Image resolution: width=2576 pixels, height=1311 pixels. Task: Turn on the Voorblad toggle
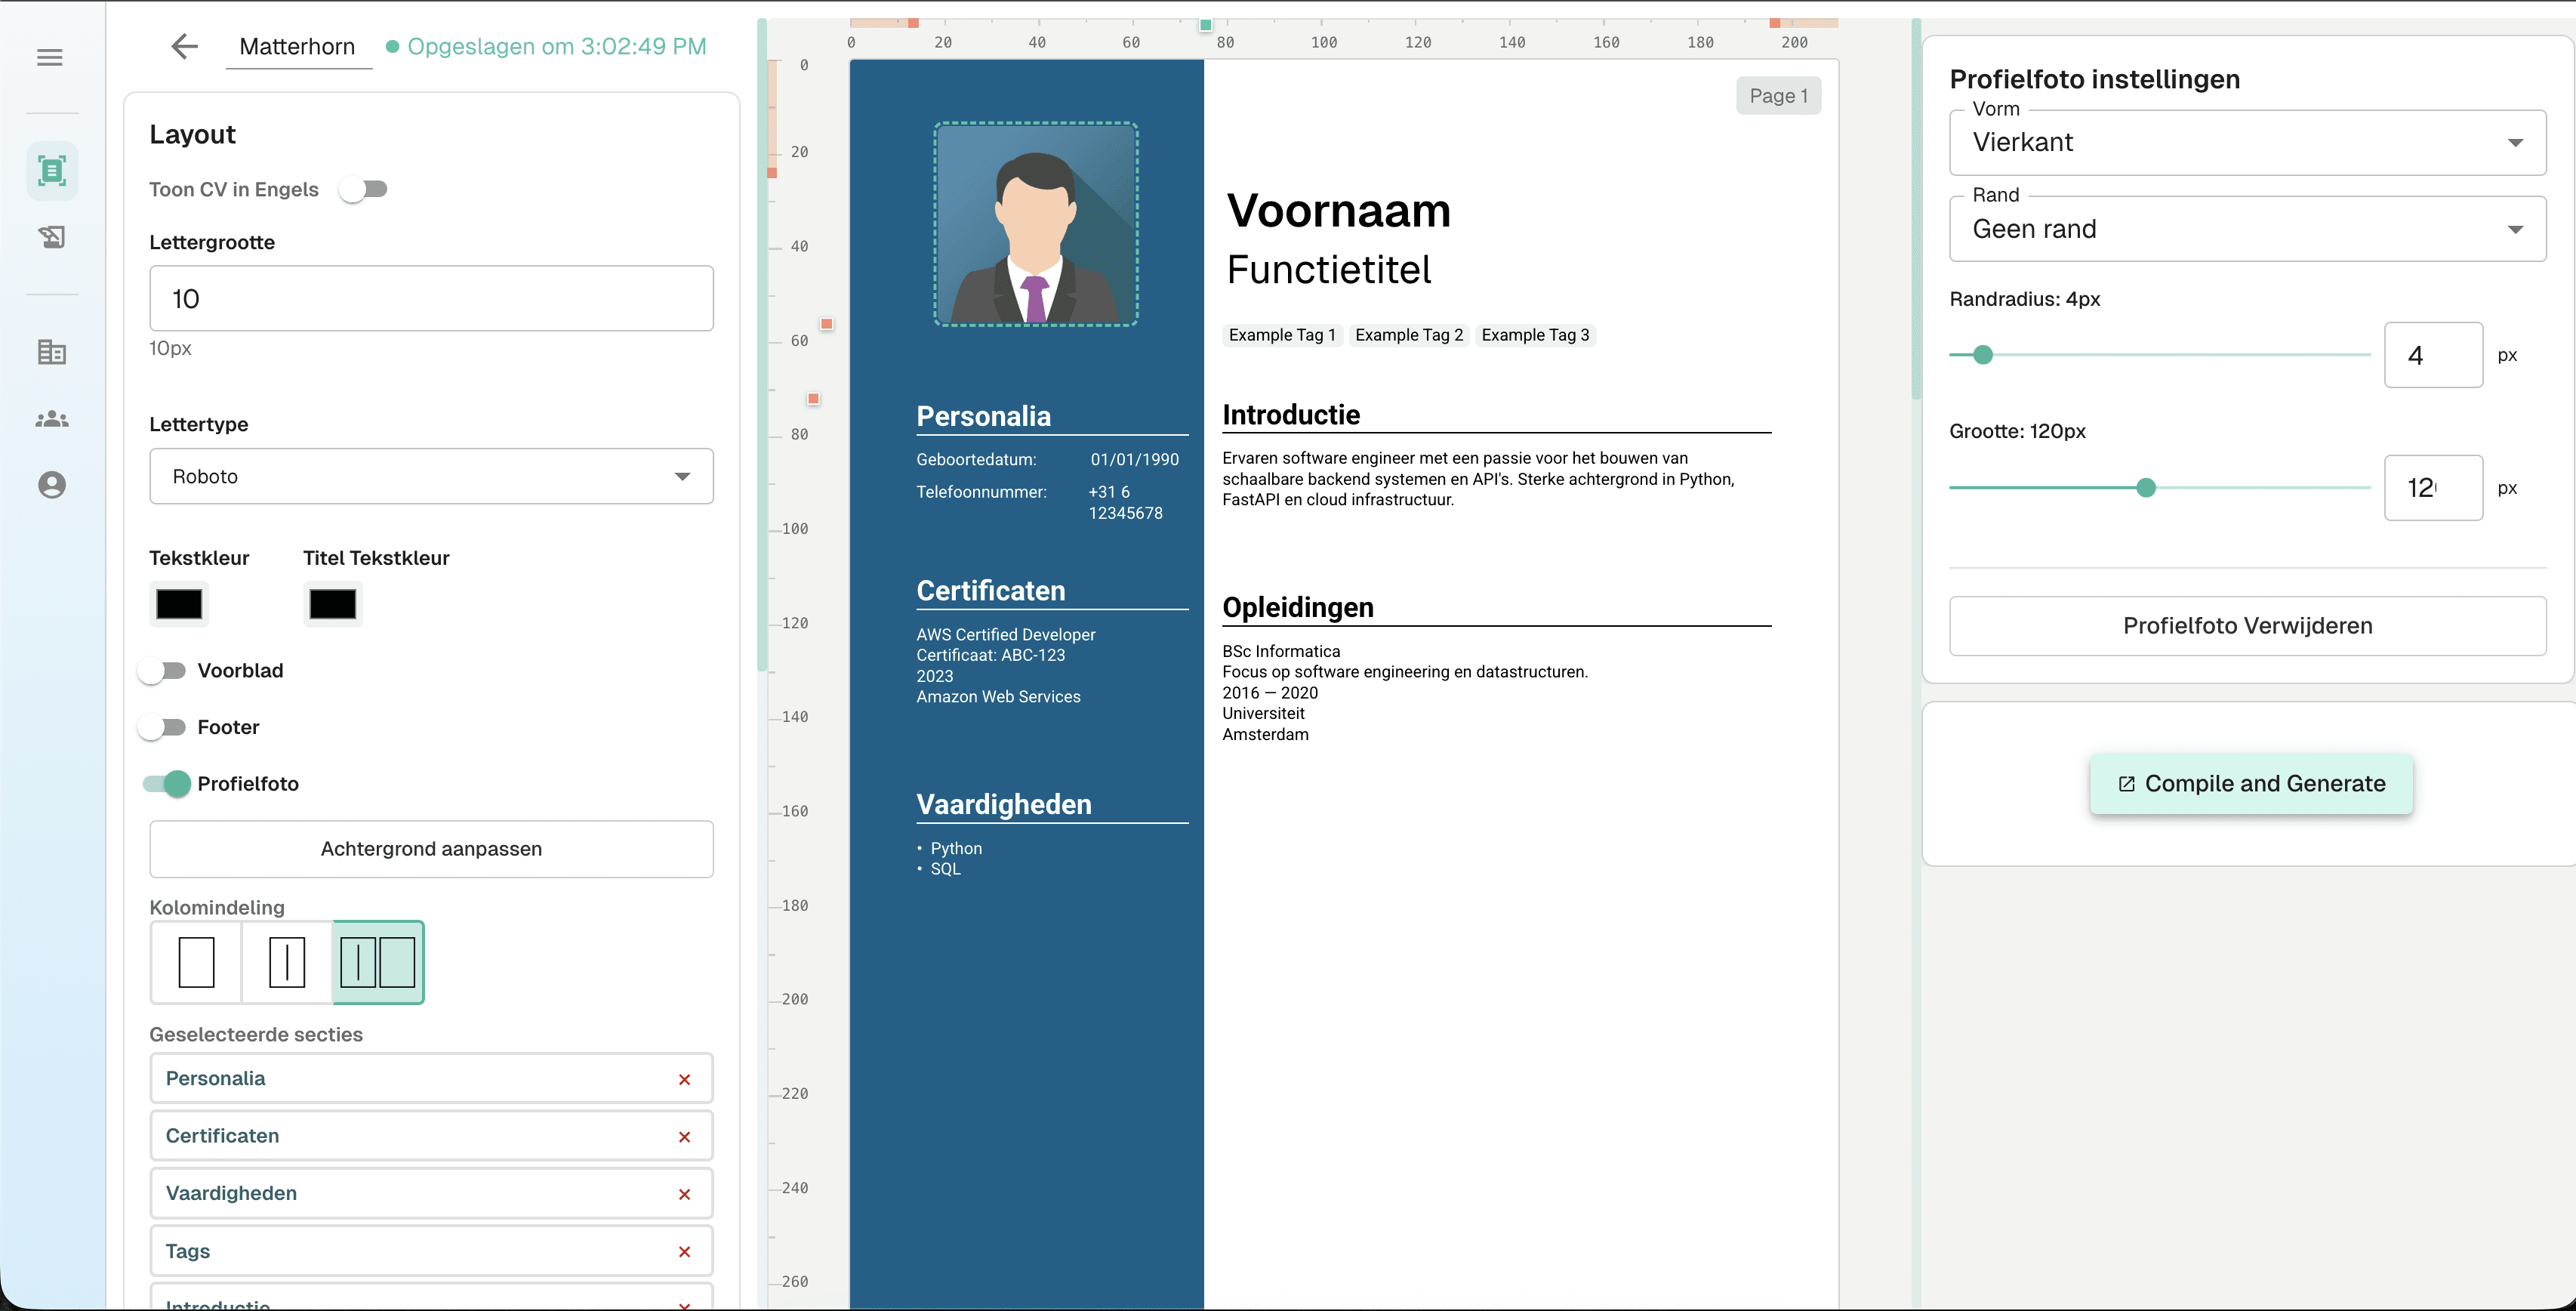tap(163, 671)
